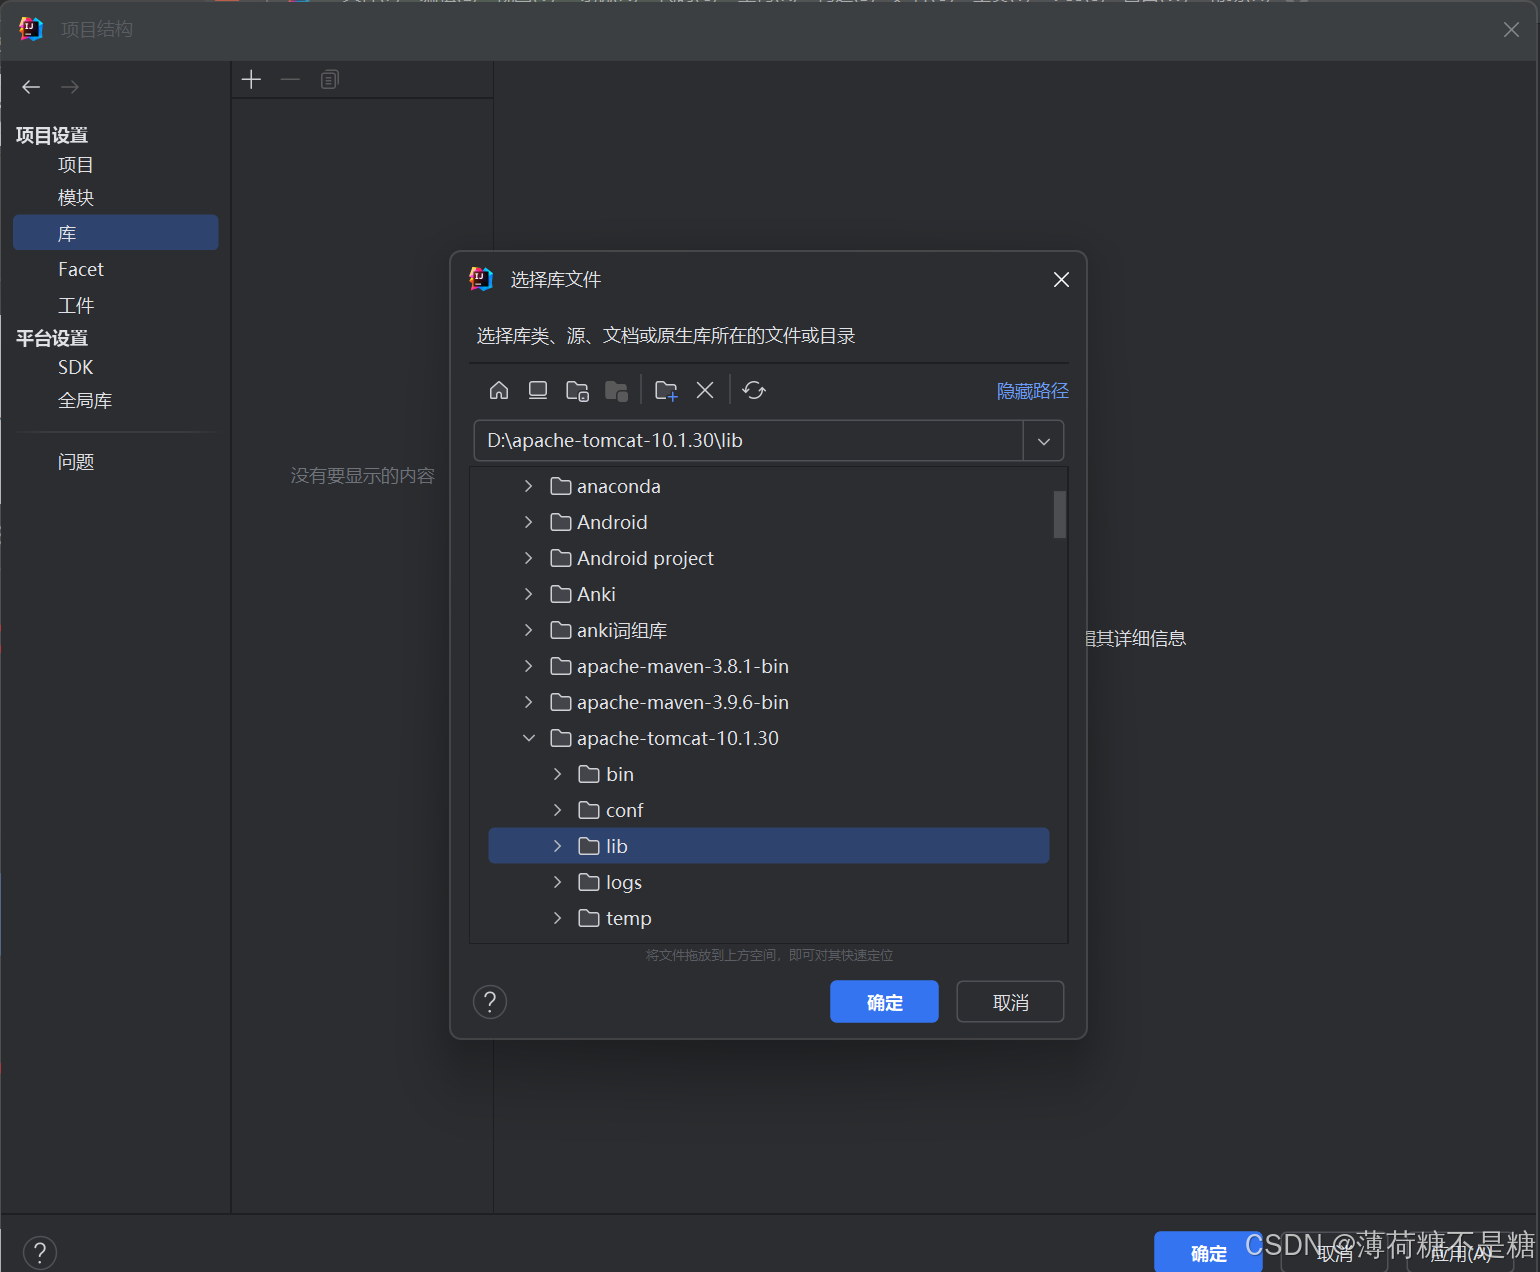Create a new folder in chooser
This screenshot has width=1540, height=1272.
click(666, 390)
